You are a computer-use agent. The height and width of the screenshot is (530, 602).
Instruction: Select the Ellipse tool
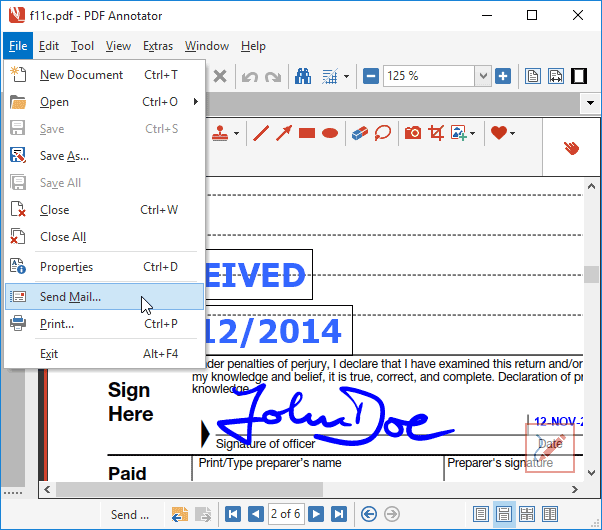click(330, 133)
